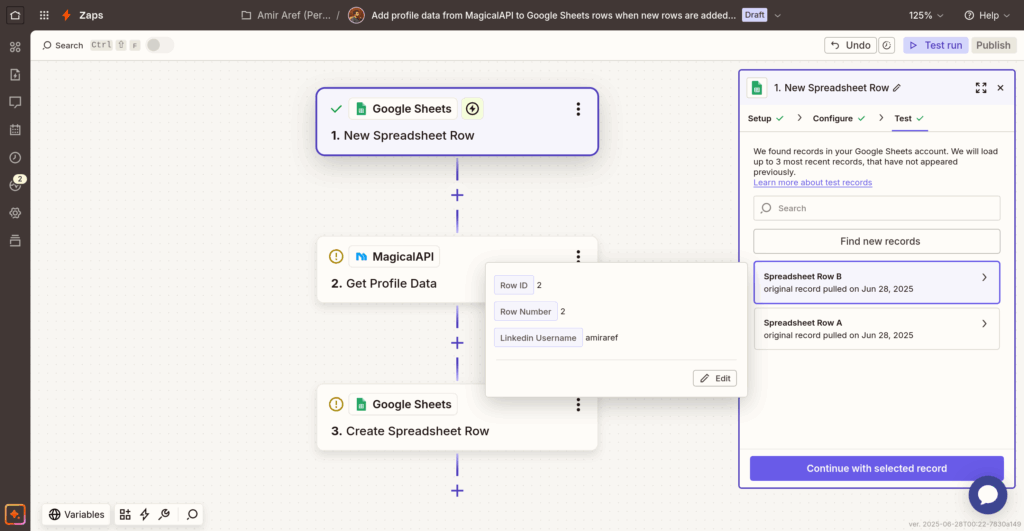1024x531 pixels.
Task: Close the step side panel
Action: [x=1000, y=88]
